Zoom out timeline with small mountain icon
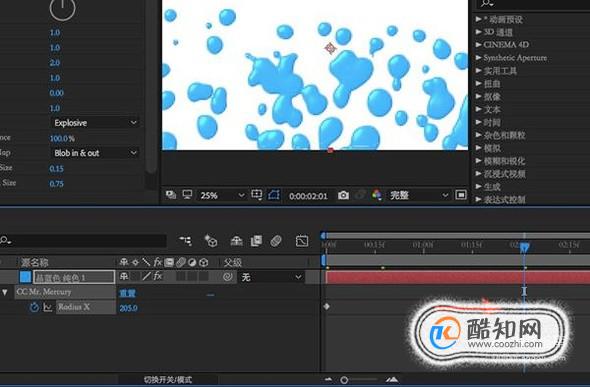Viewport: 590px width, 387px height. click(328, 379)
